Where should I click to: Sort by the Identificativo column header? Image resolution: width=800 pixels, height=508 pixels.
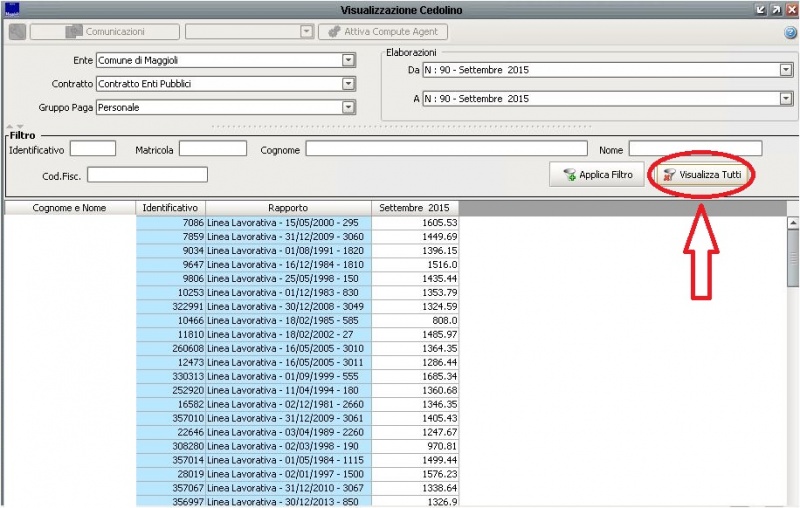pos(170,208)
